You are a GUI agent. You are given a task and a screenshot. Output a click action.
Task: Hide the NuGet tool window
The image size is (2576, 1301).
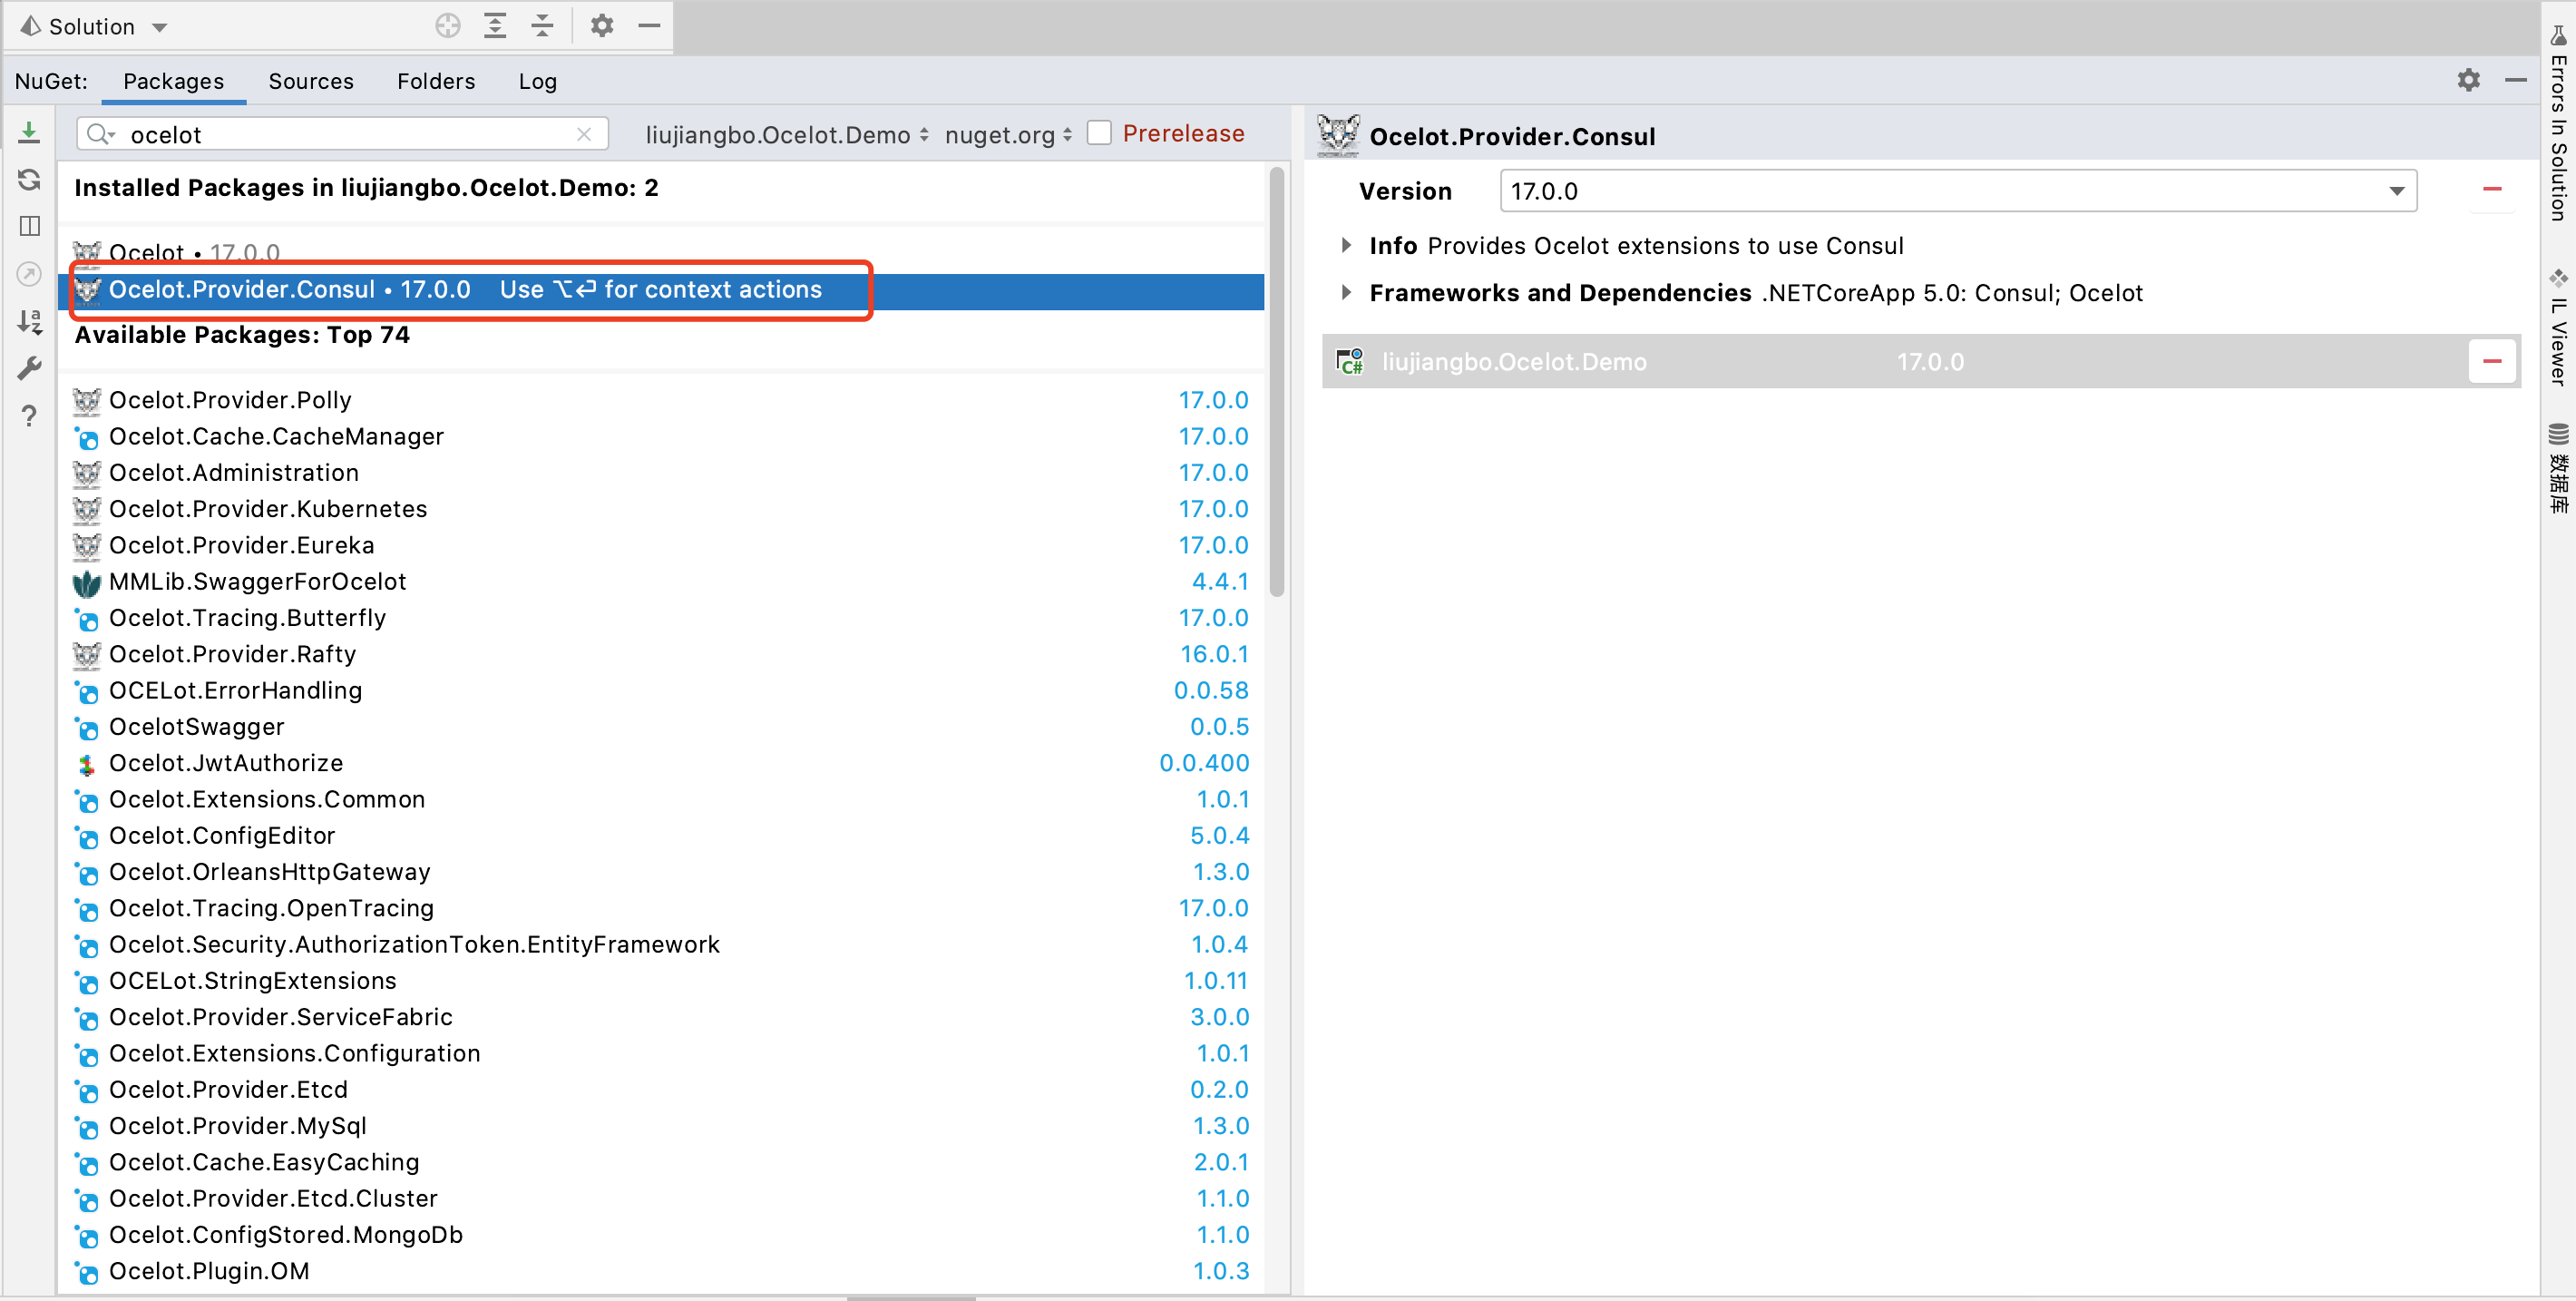click(x=2516, y=80)
